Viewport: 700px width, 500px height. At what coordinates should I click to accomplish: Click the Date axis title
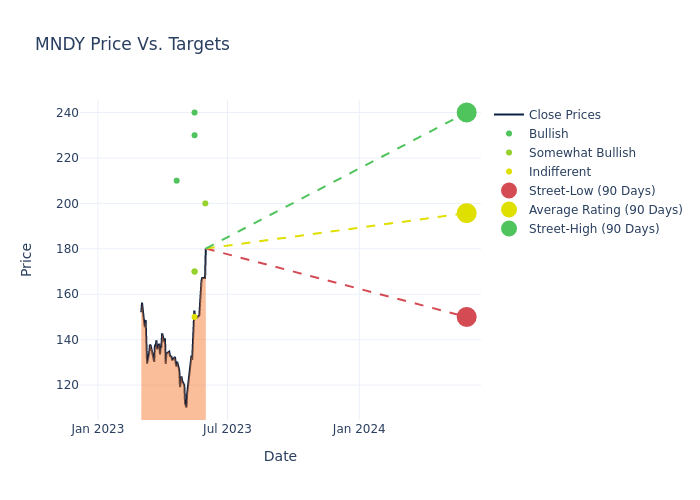pos(280,457)
